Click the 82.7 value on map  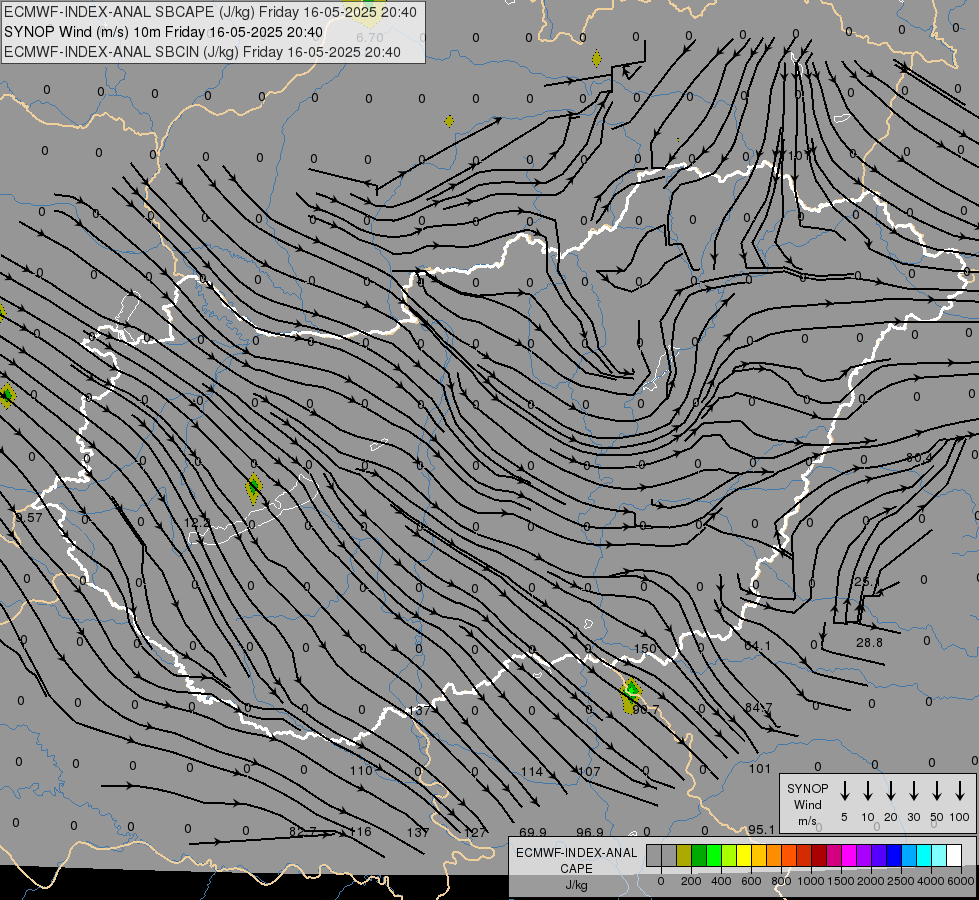[x=303, y=831]
